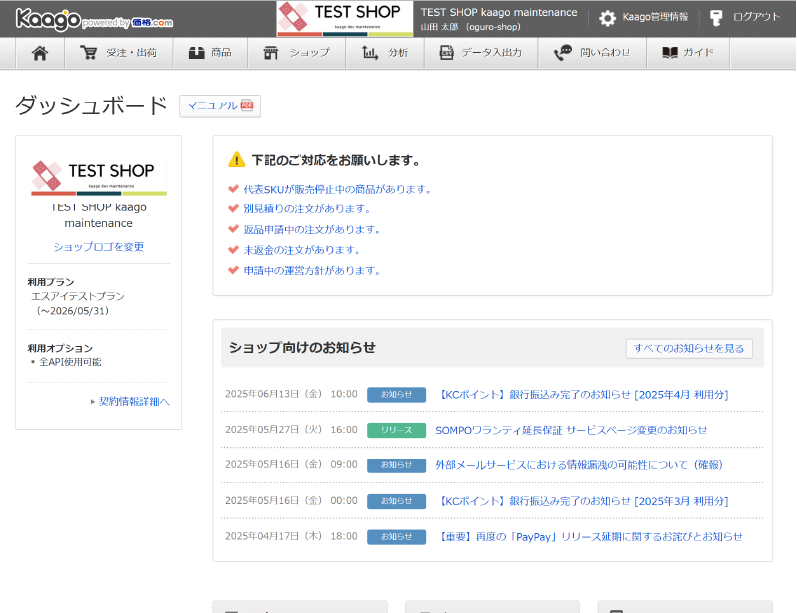Open KCポイント 2025年4月 利用分 notice
This screenshot has height=613, width=797.
tap(582, 394)
